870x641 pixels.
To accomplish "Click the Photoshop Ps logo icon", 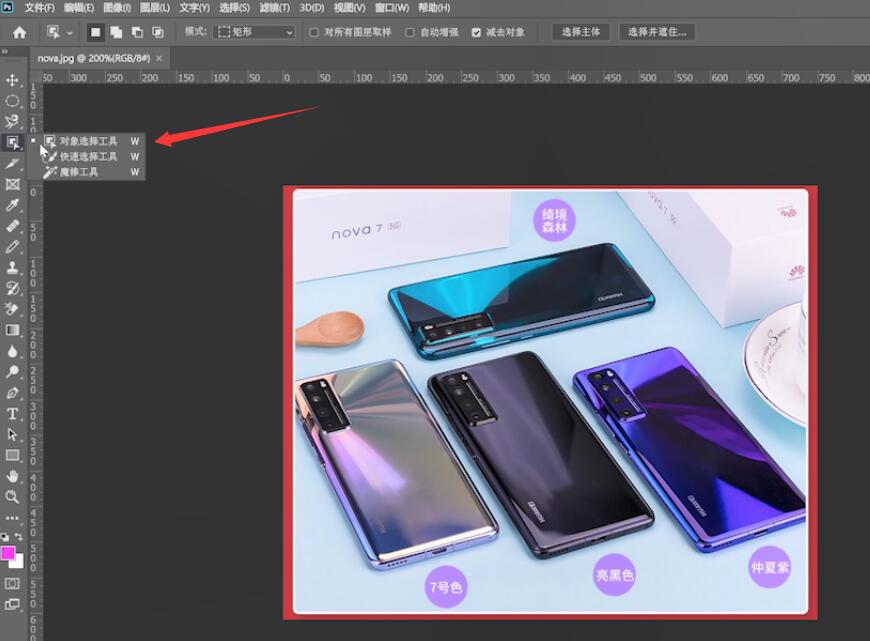I will click(x=7, y=7).
